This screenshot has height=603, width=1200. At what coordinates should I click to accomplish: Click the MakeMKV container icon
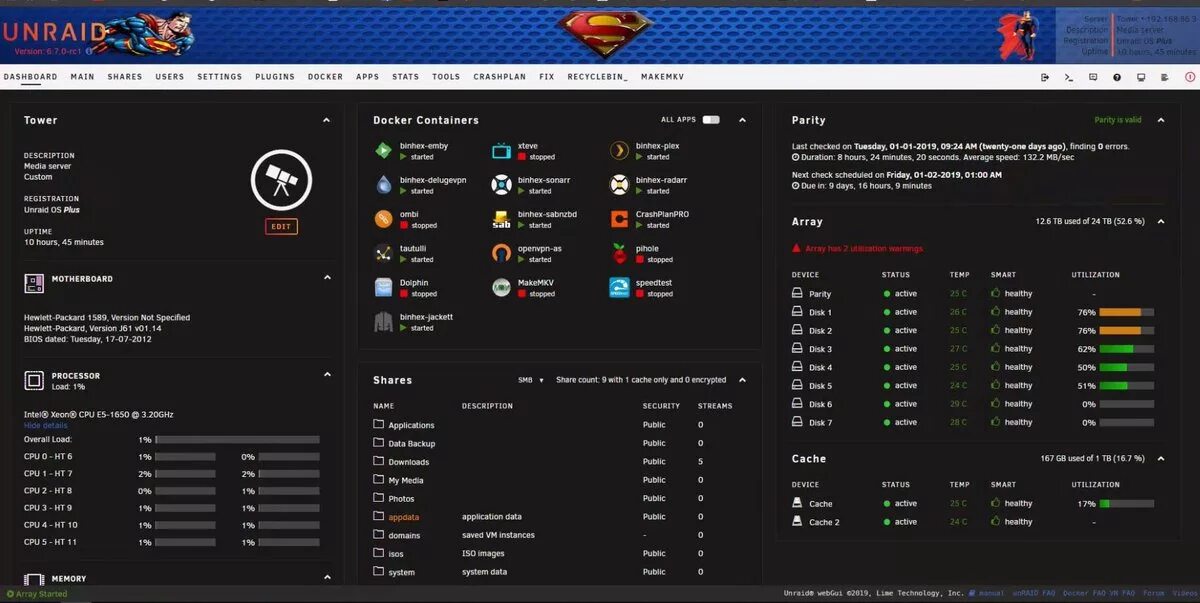point(501,288)
